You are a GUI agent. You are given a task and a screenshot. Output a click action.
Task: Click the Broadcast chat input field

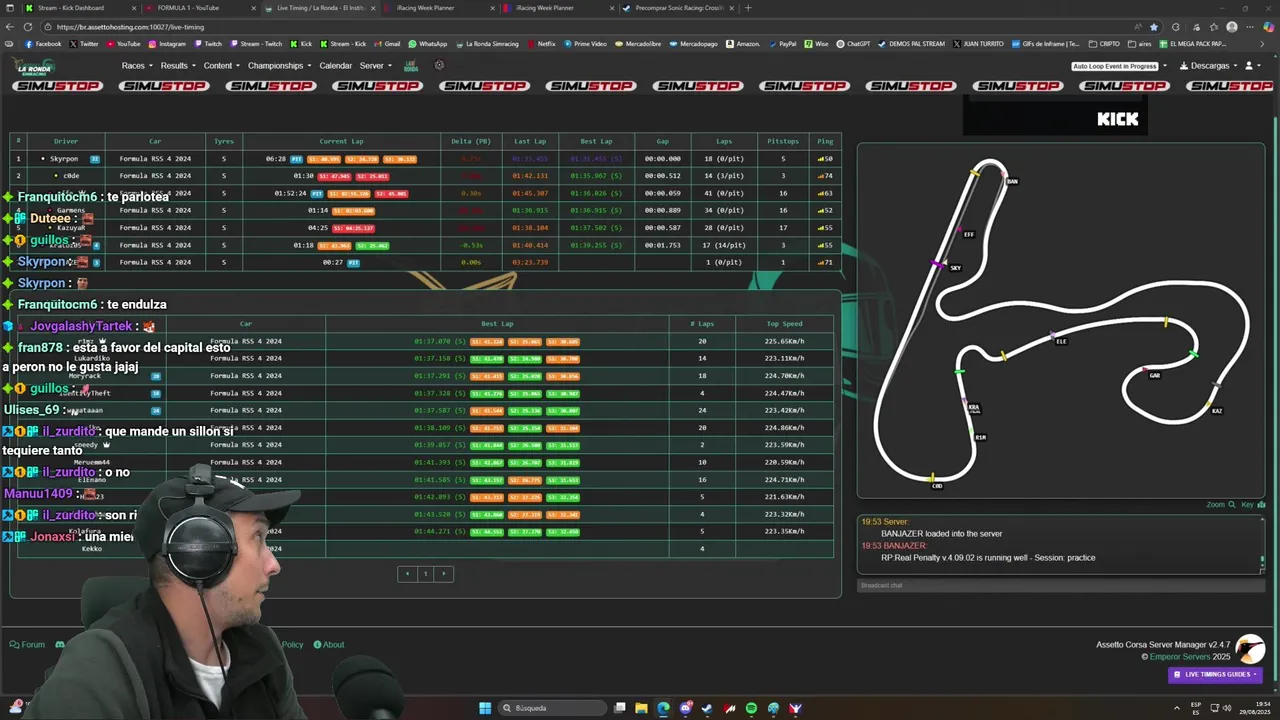tap(1060, 585)
